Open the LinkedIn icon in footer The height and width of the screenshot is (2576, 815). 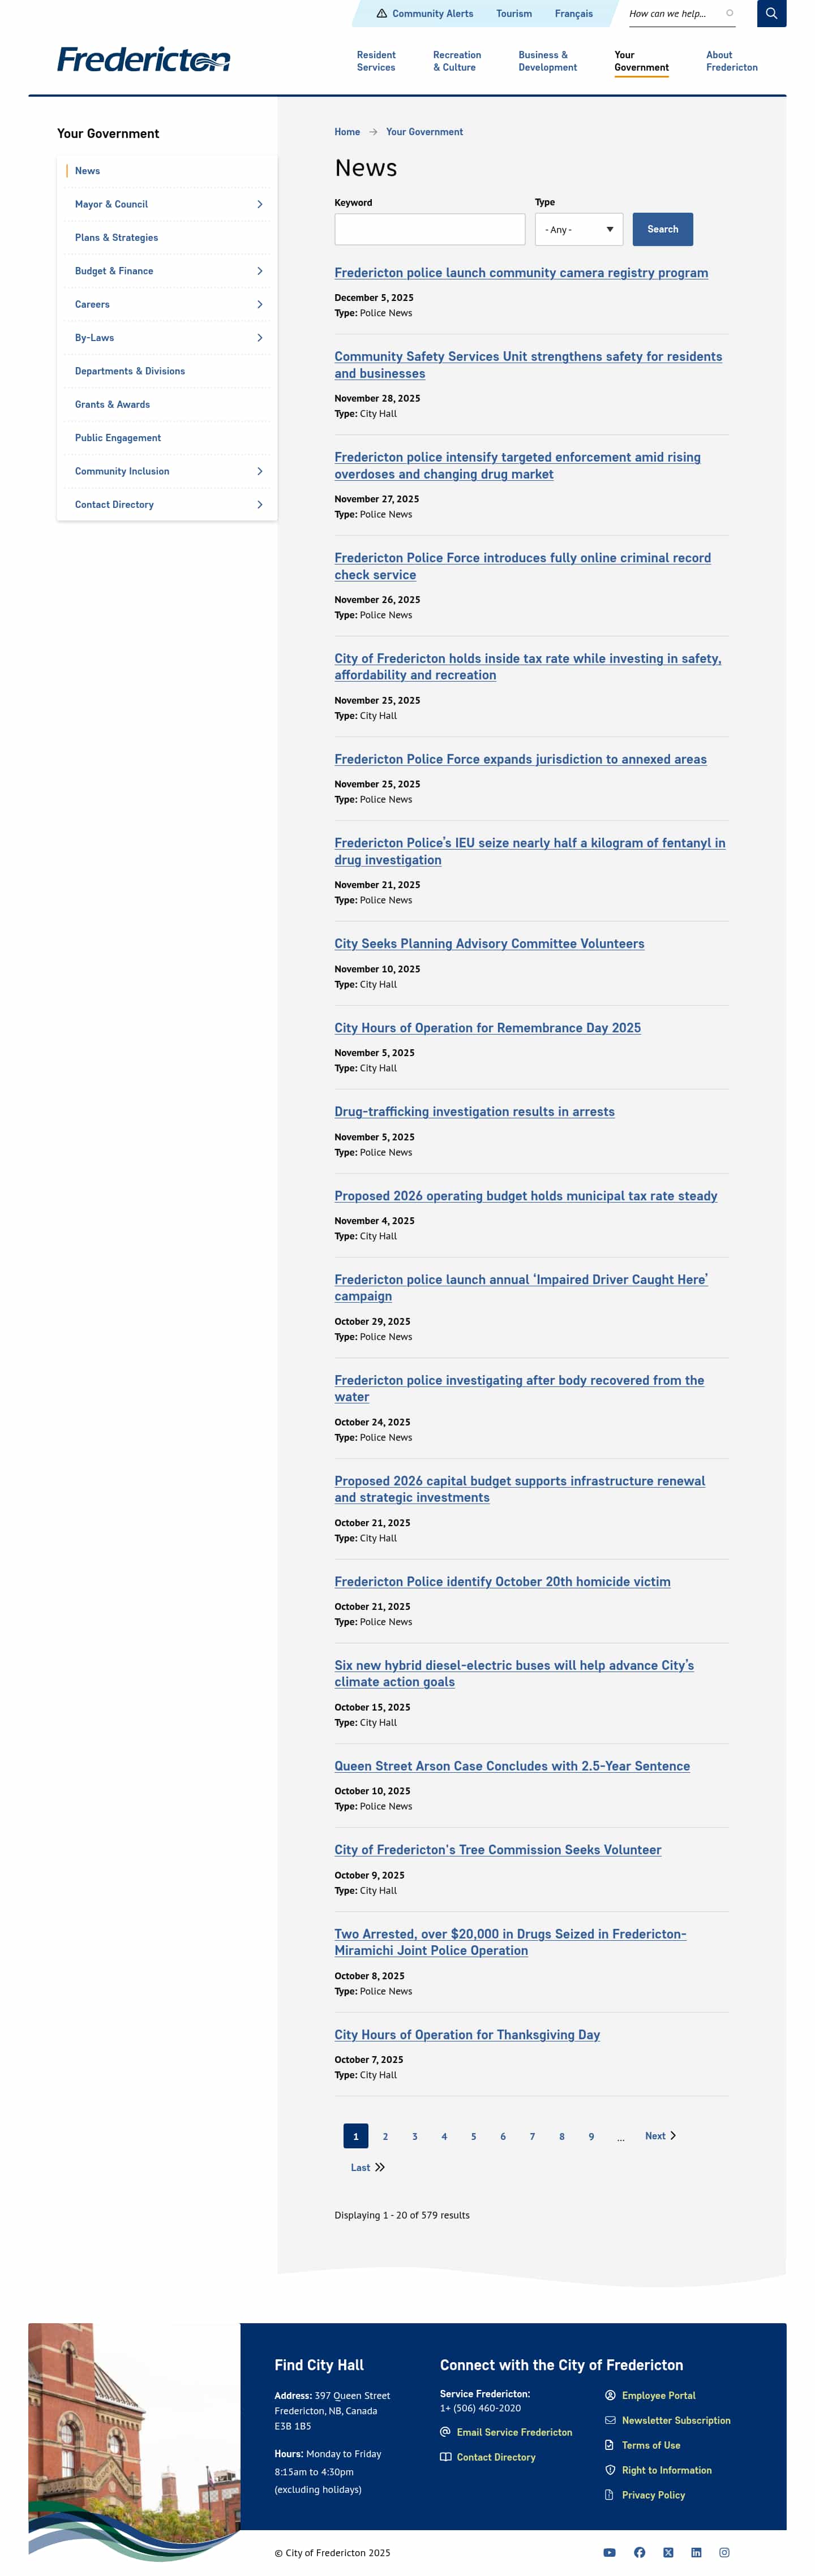696,2552
